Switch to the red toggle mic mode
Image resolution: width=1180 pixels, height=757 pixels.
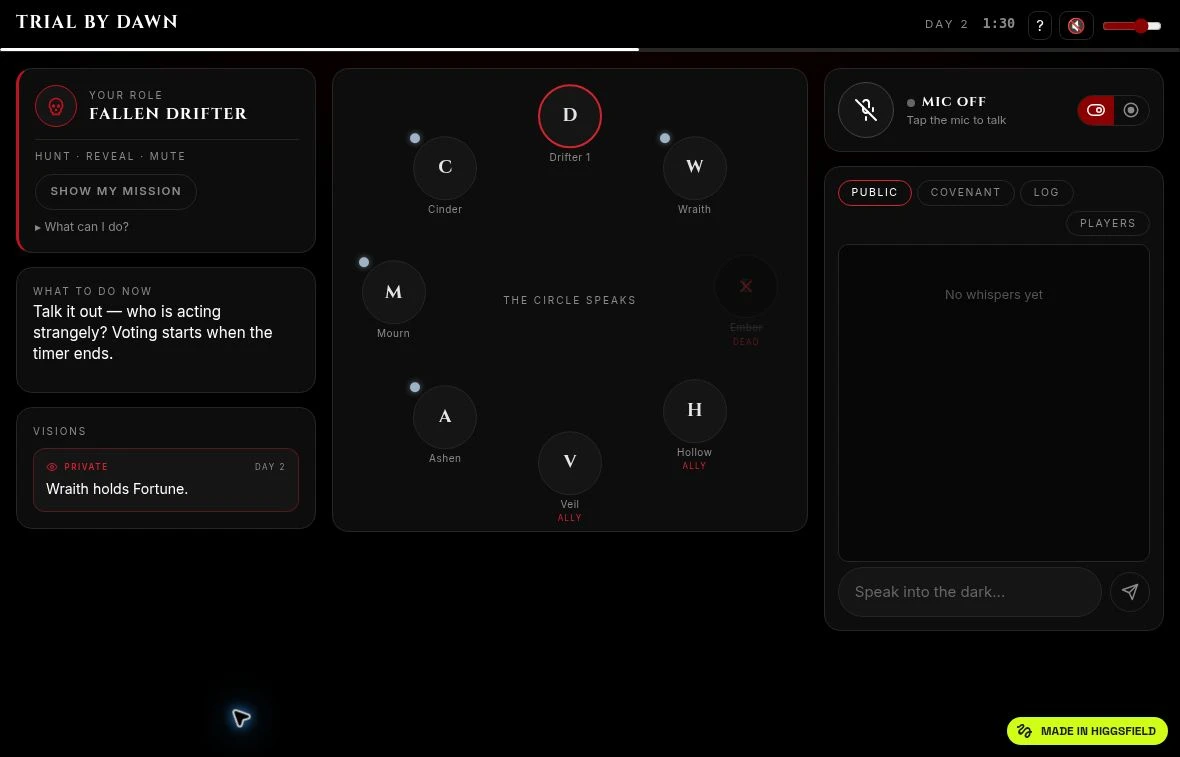click(1096, 110)
